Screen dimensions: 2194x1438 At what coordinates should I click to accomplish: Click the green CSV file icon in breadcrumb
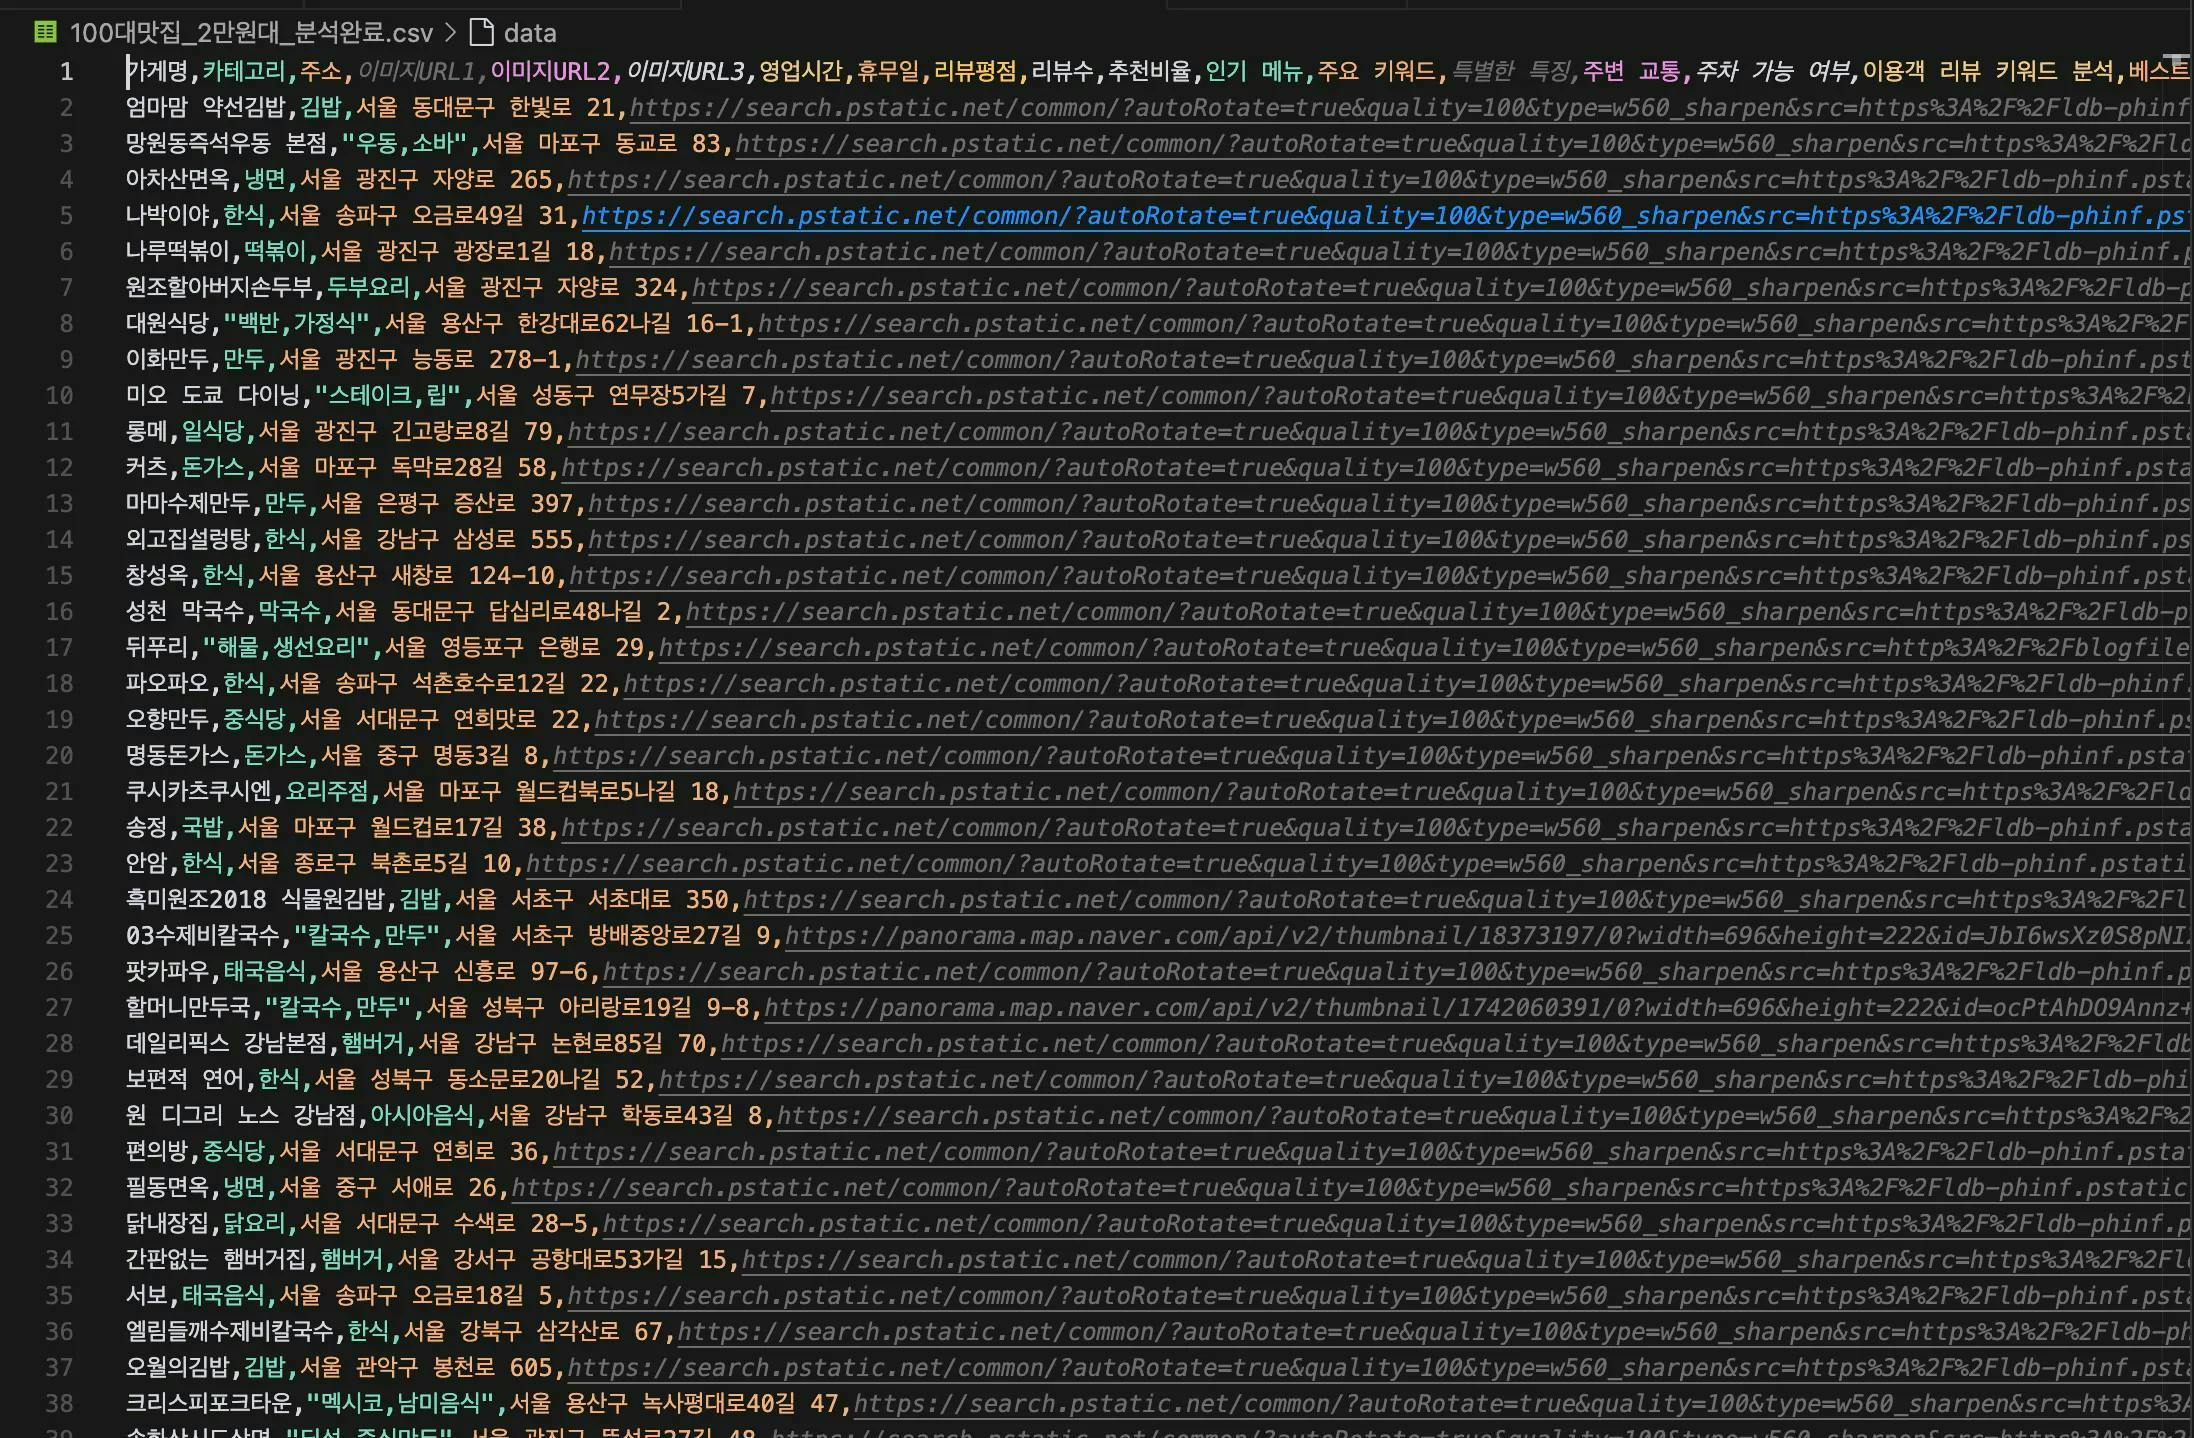[45, 32]
